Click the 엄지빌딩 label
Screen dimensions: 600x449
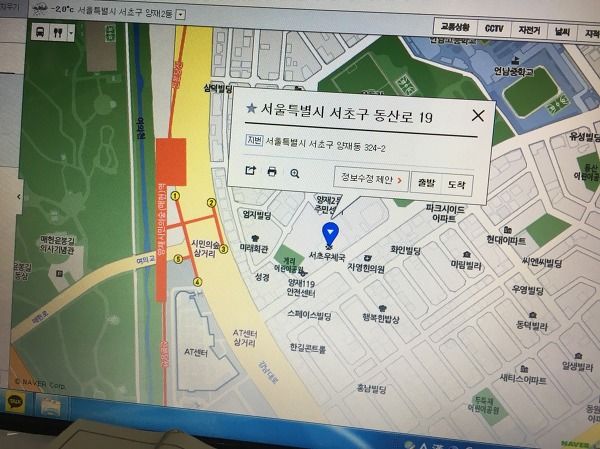click(257, 215)
